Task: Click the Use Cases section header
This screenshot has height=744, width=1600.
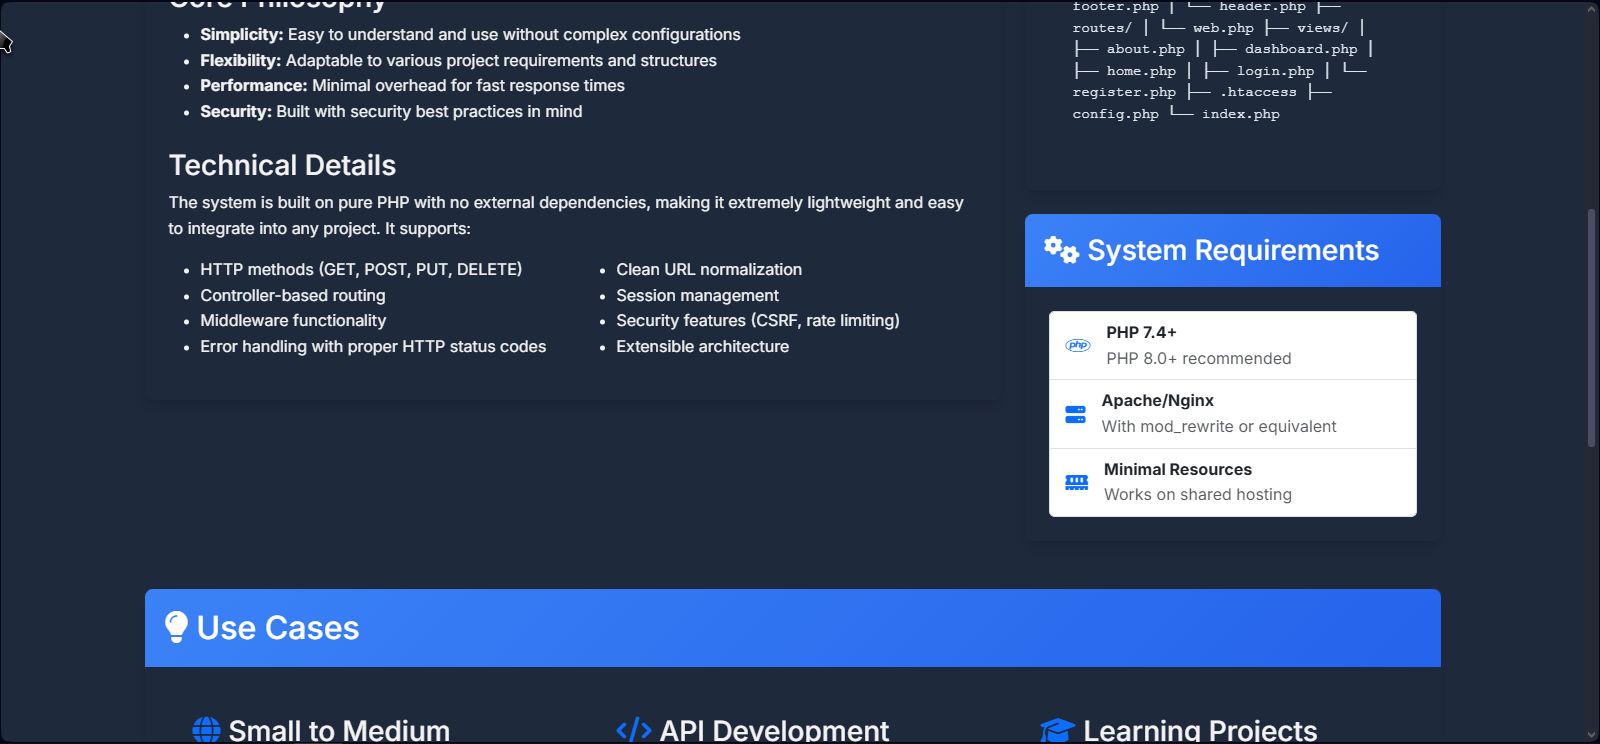Action: tap(792, 628)
